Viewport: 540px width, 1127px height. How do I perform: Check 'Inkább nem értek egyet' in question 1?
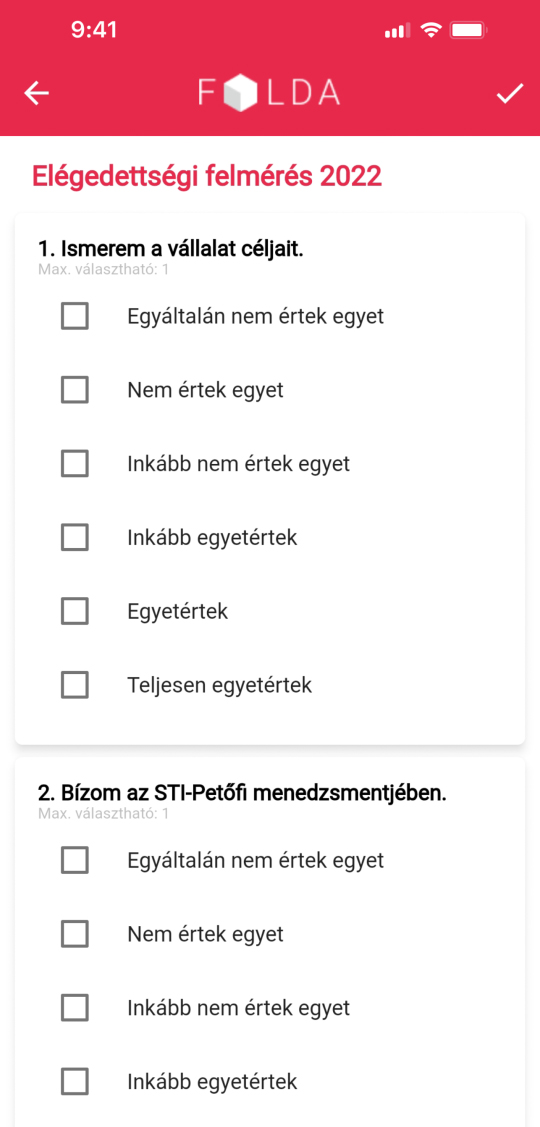[x=75, y=464]
